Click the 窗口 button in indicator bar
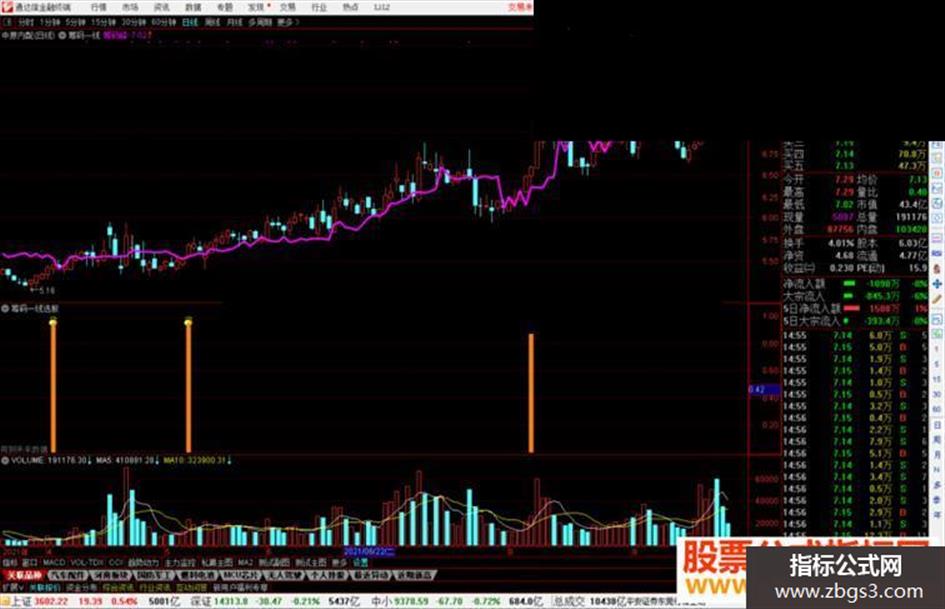 [30, 563]
